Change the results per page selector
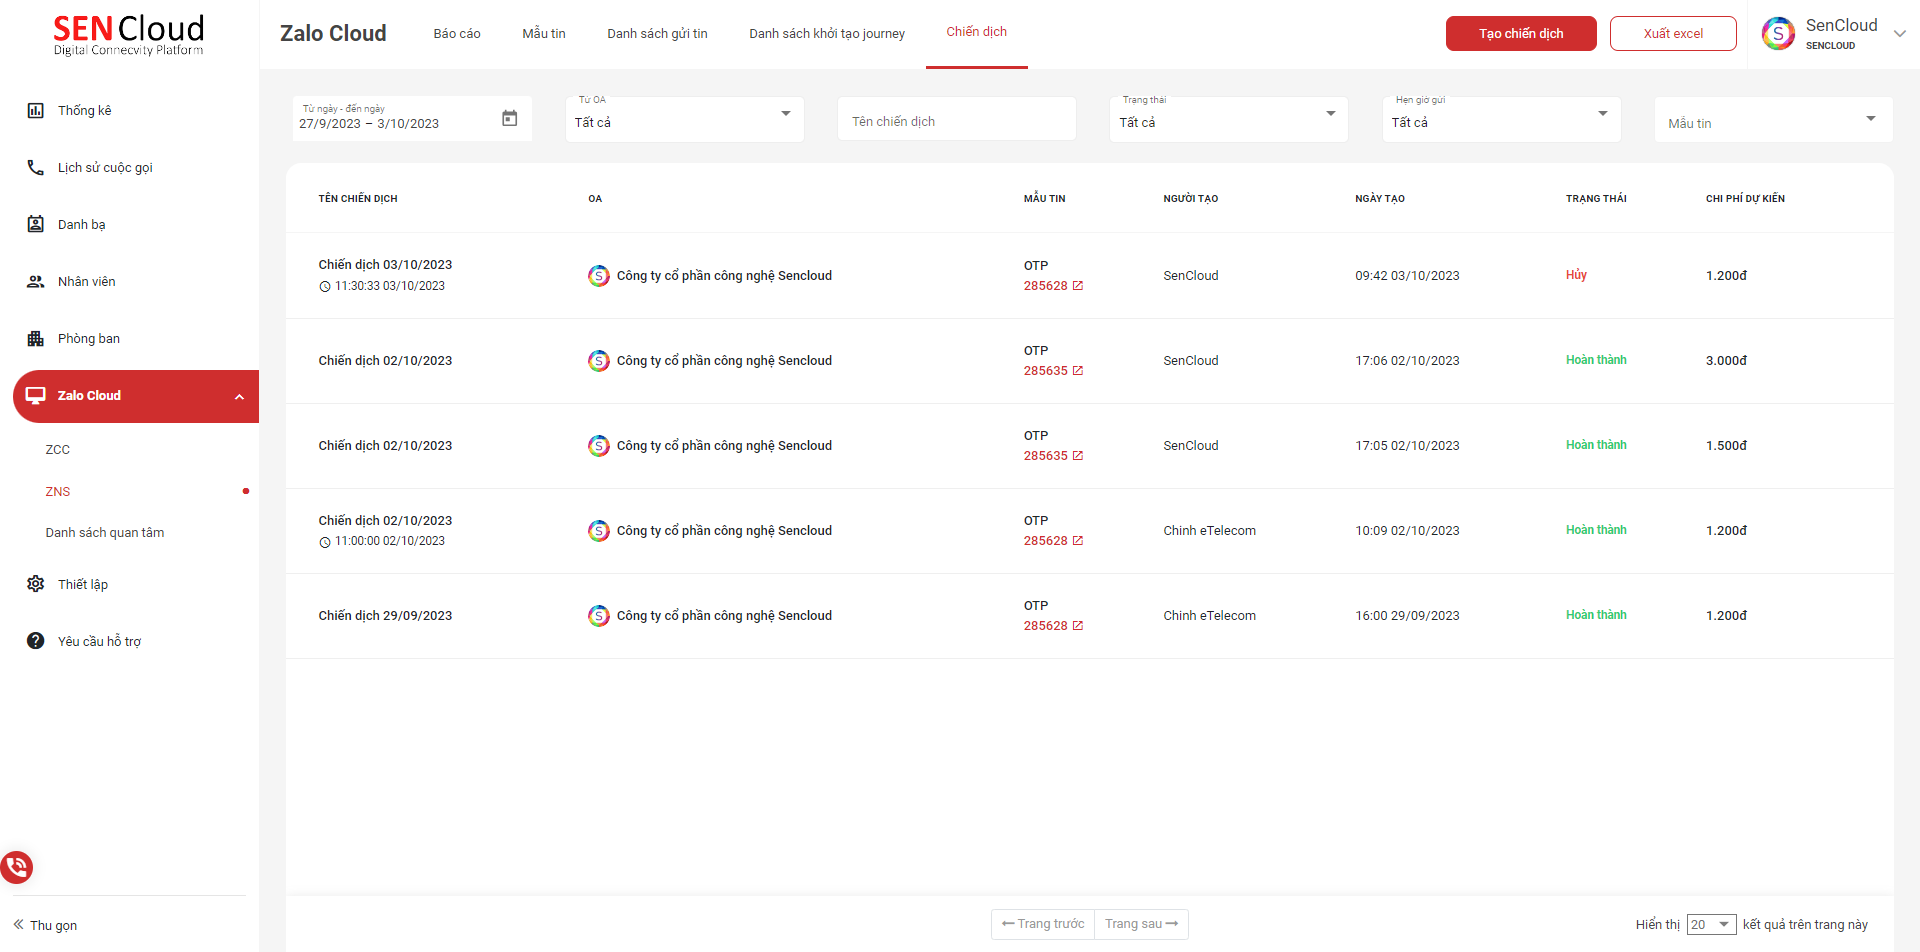 pos(1711,925)
